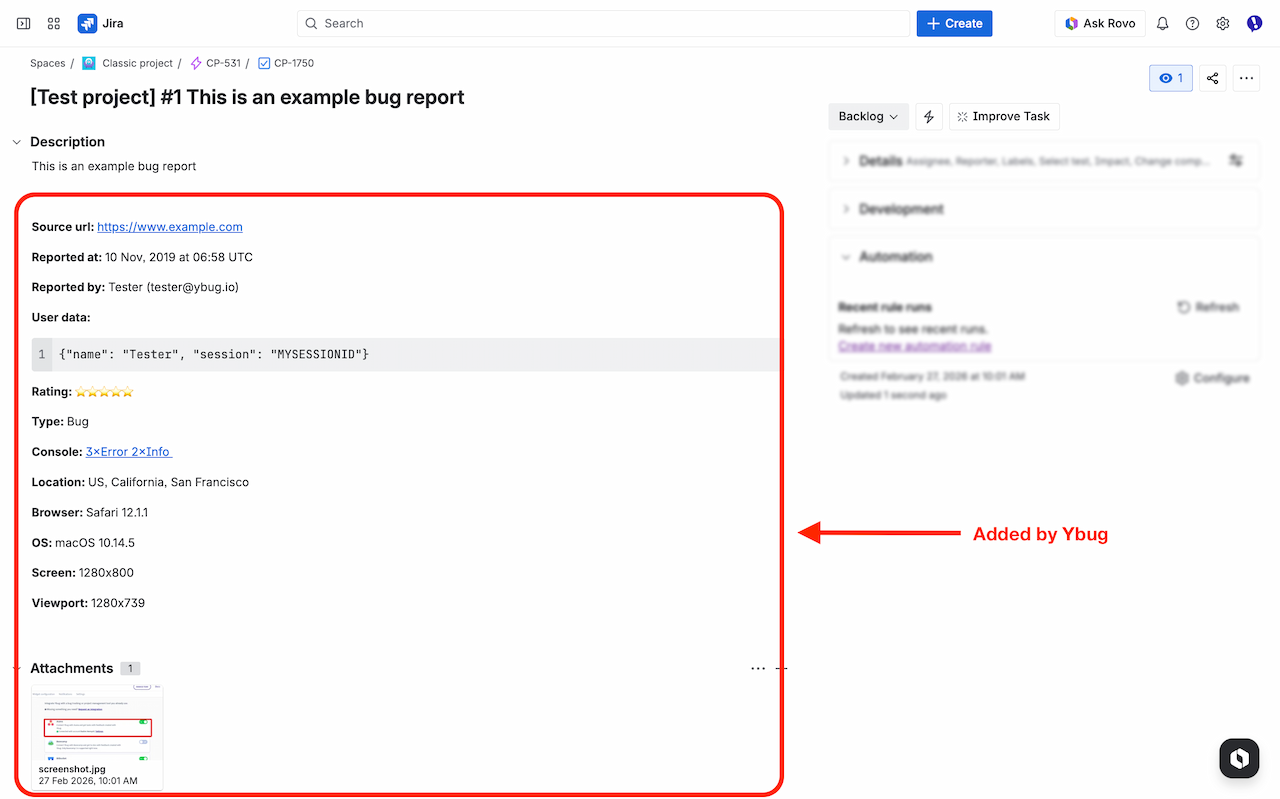Viewport: 1280px width, 799px height.
Task: Open the help question mark icon
Action: 1192,22
